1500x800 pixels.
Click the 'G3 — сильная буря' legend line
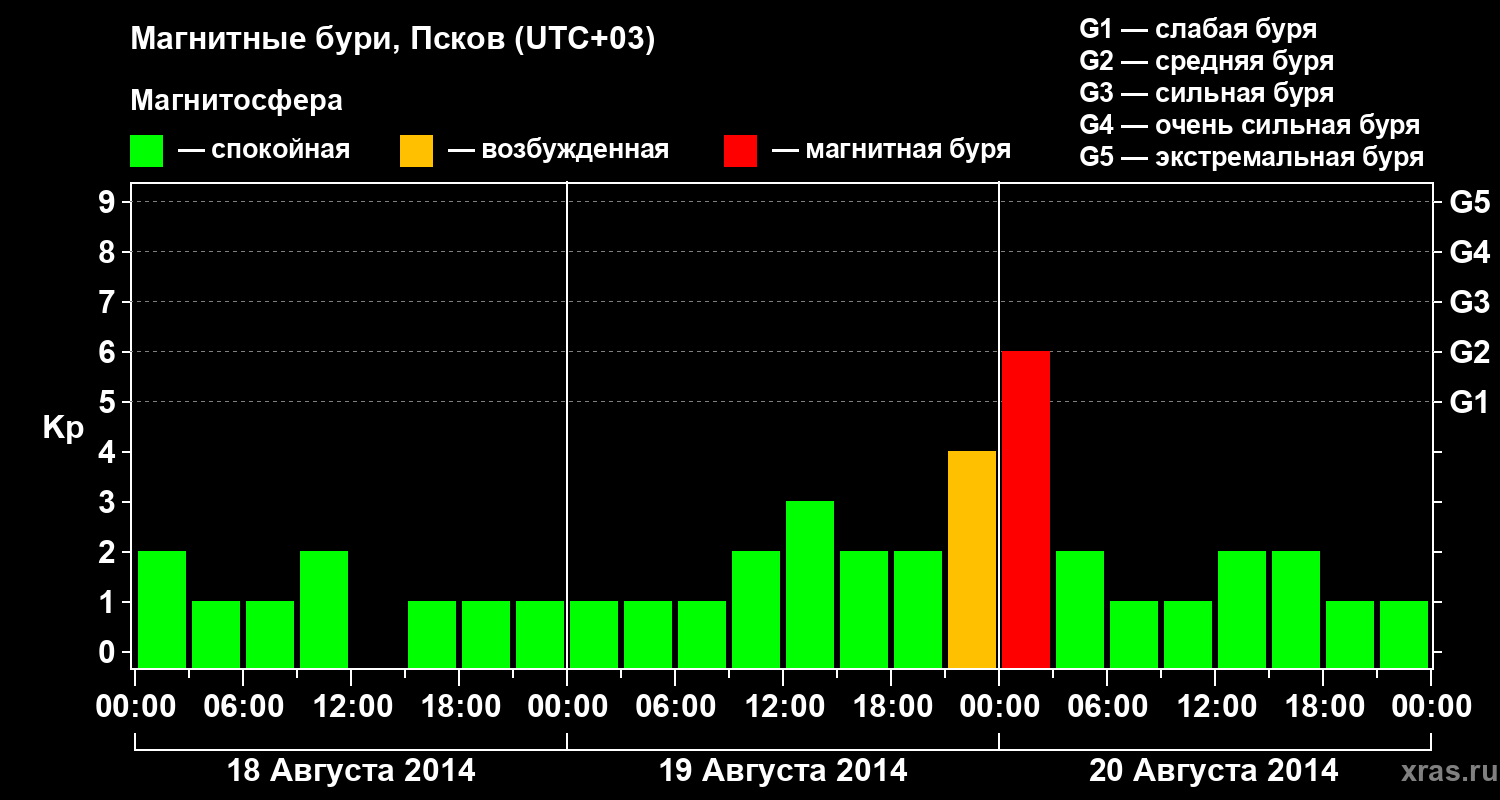click(1207, 93)
